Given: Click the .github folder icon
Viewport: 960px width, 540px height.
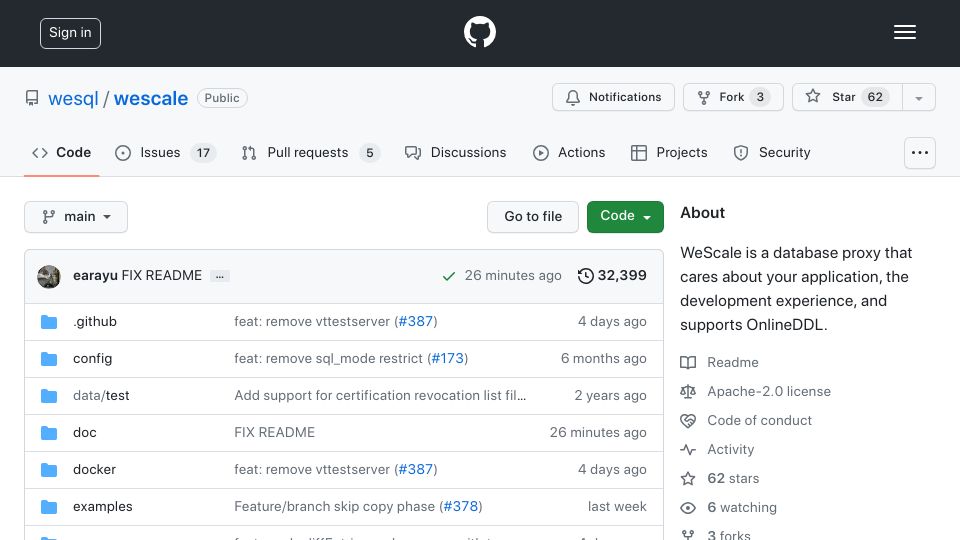Looking at the screenshot, I should (x=49, y=322).
